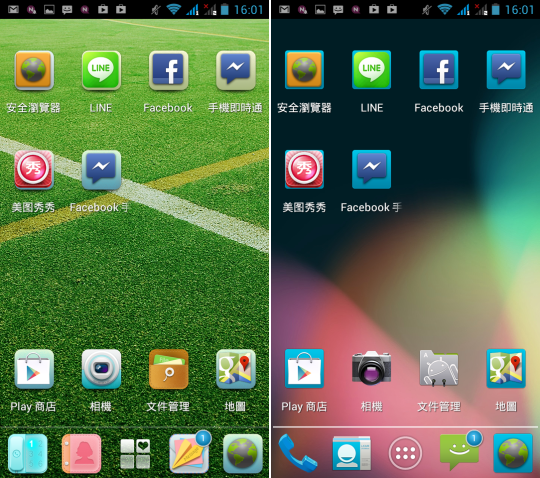This screenshot has height=478, width=540.
Task: Tap blue phone handset in right screen dock
Action: pyautogui.click(x=298, y=453)
